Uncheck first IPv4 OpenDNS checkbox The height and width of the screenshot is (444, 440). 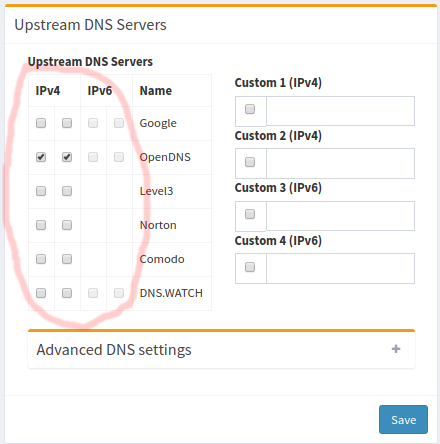point(41,157)
